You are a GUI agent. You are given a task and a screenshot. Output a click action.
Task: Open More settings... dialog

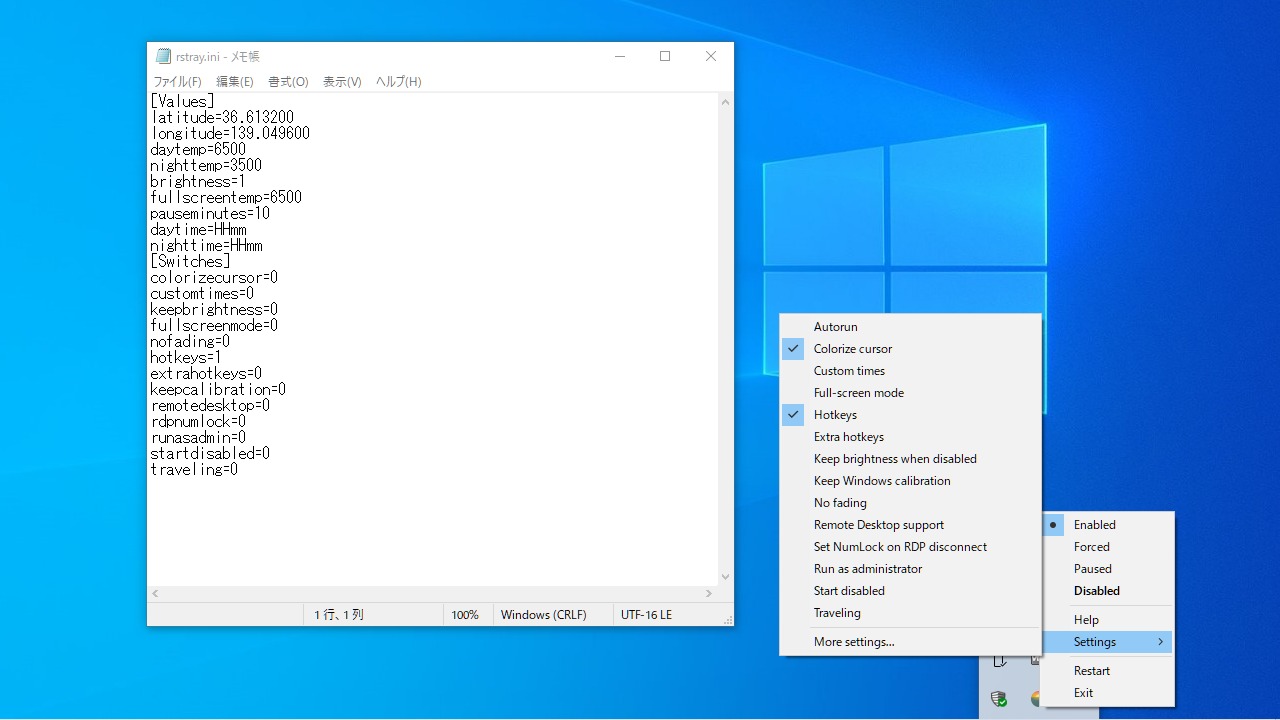[910, 642]
